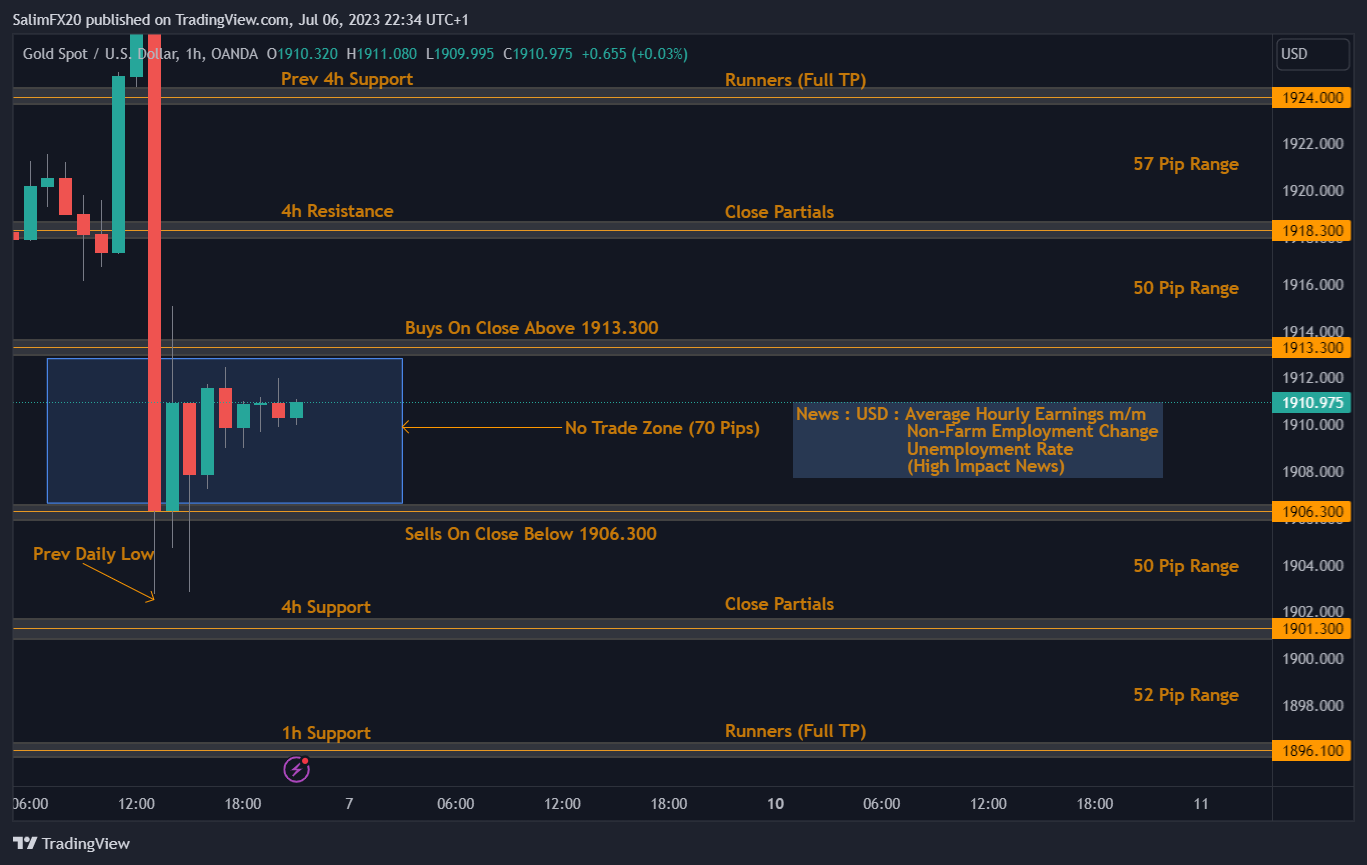Open the USD currency selector
This screenshot has height=865, width=1367.
pyautogui.click(x=1312, y=54)
